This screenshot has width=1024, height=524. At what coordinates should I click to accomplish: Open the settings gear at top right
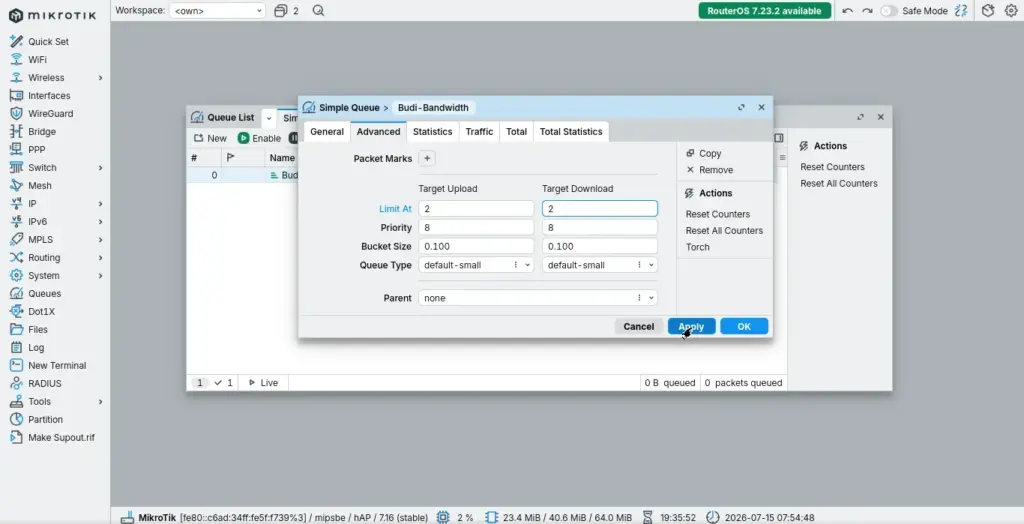tap(1010, 10)
